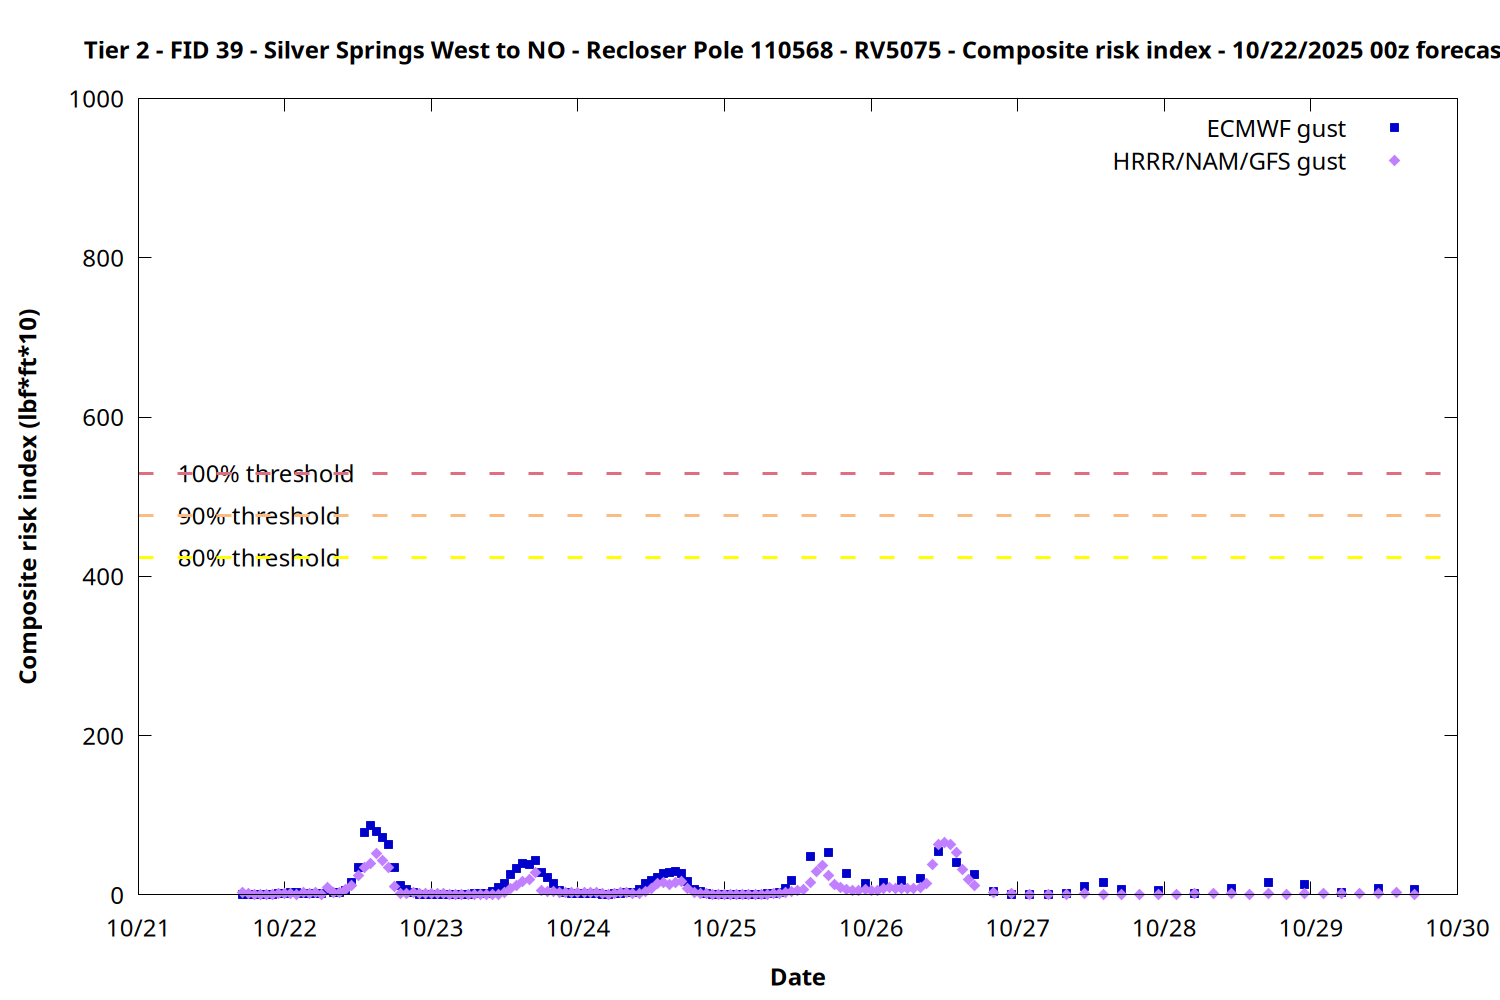Select the ECMWF gust legend label
Viewport: 1500px width, 1000px height.
click(1275, 129)
